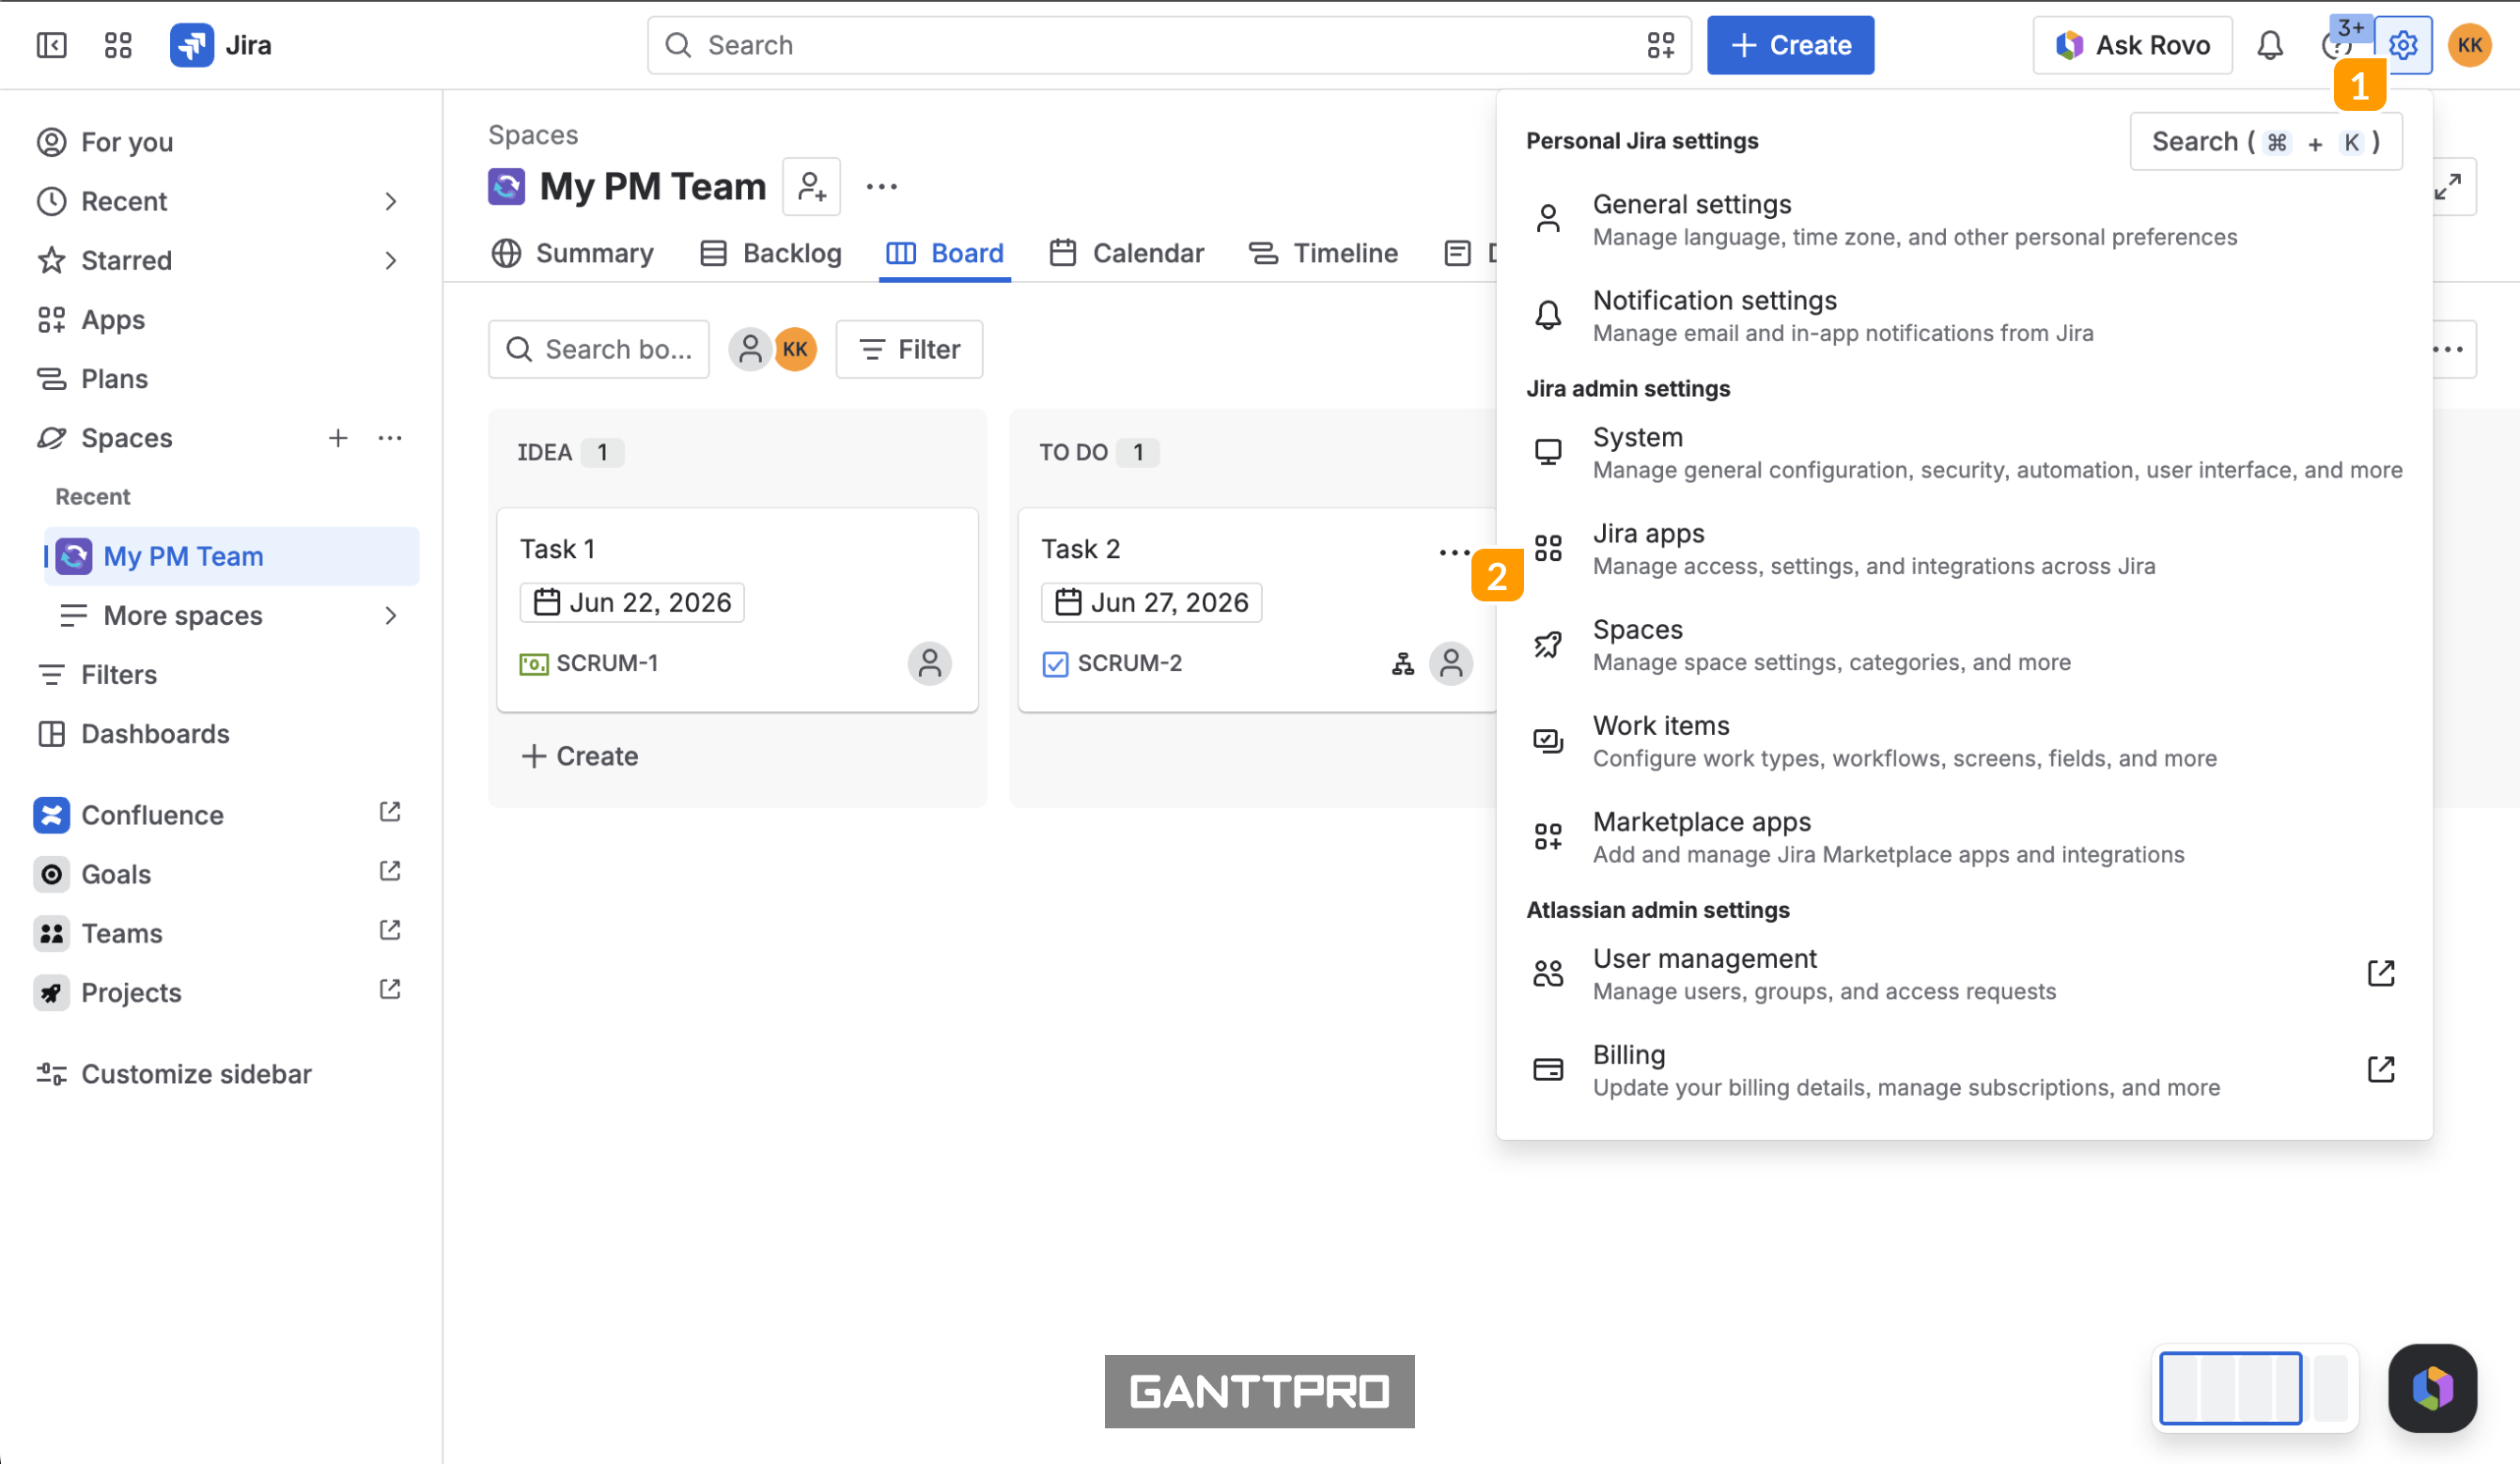
Task: Click the child items hierarchy icon on SCRUM-2
Action: [x=1403, y=663]
